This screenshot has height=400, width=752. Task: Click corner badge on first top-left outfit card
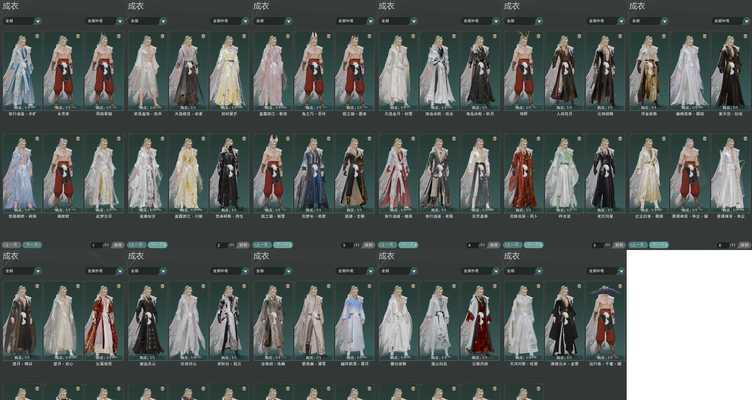coord(37,37)
